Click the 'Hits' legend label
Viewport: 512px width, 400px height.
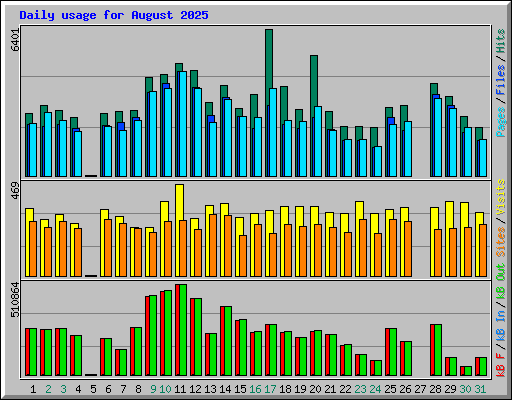point(501,41)
